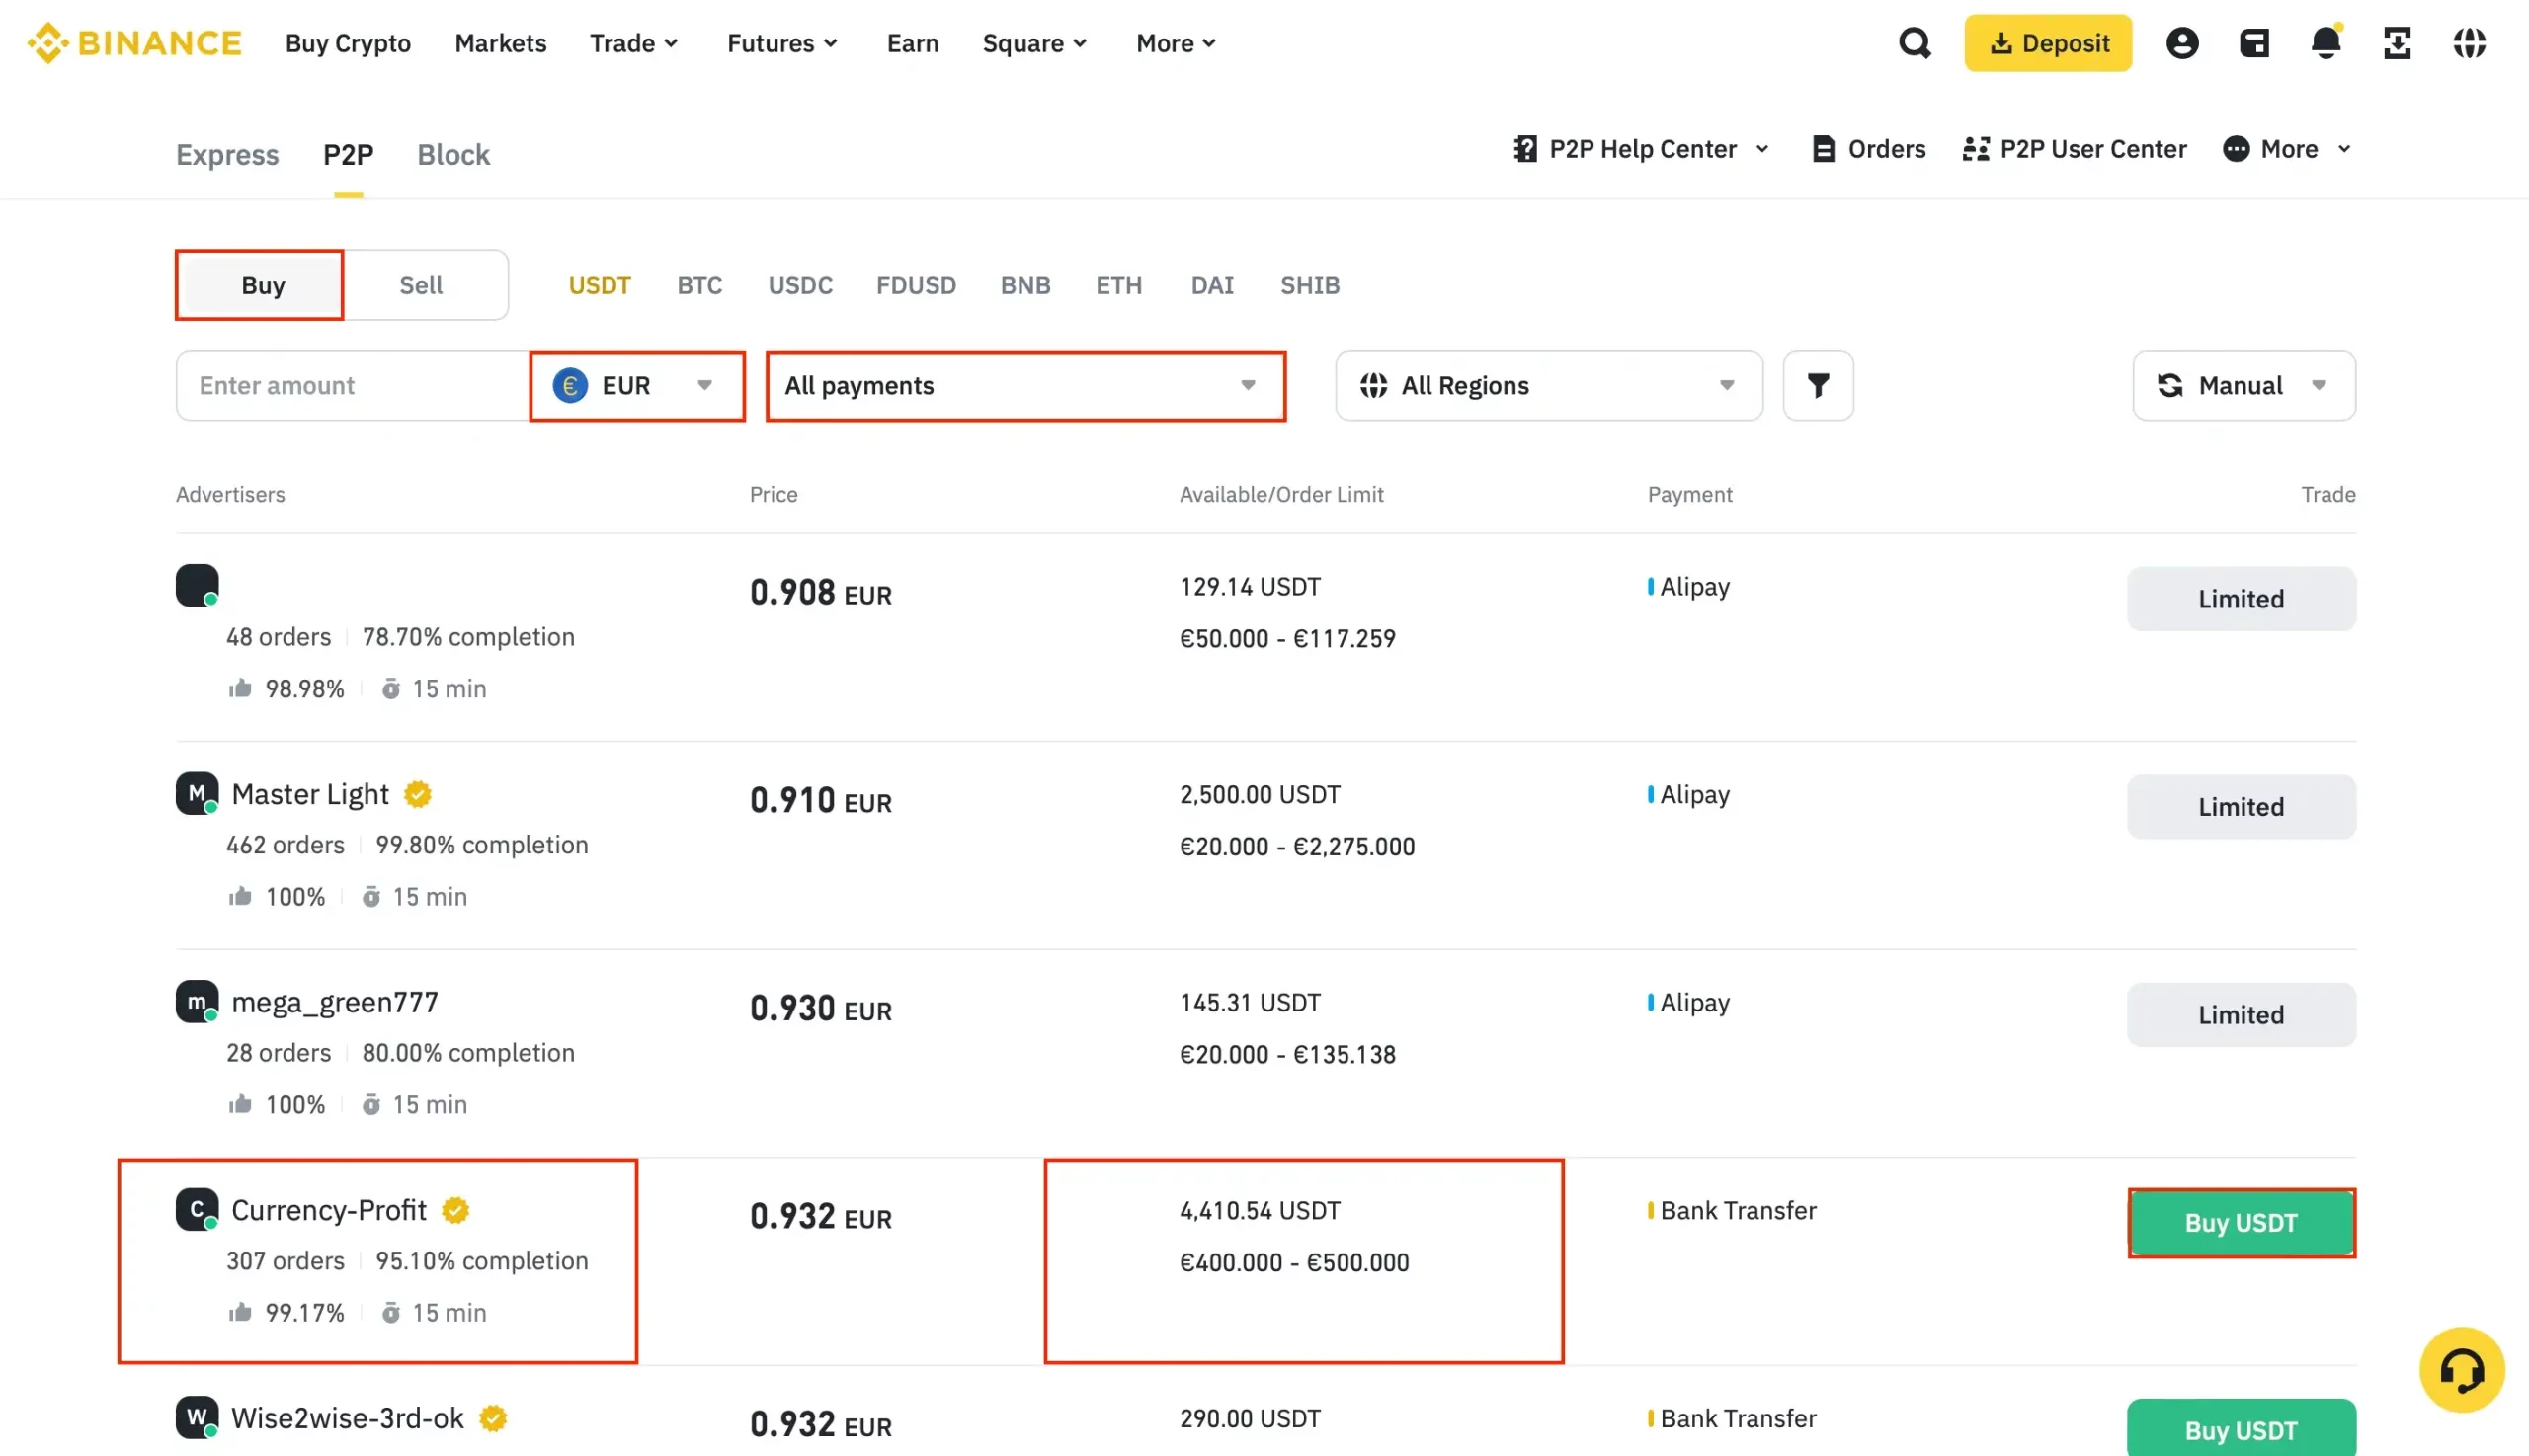Click the filter funnel icon
The height and width of the screenshot is (1456, 2529).
(1818, 385)
